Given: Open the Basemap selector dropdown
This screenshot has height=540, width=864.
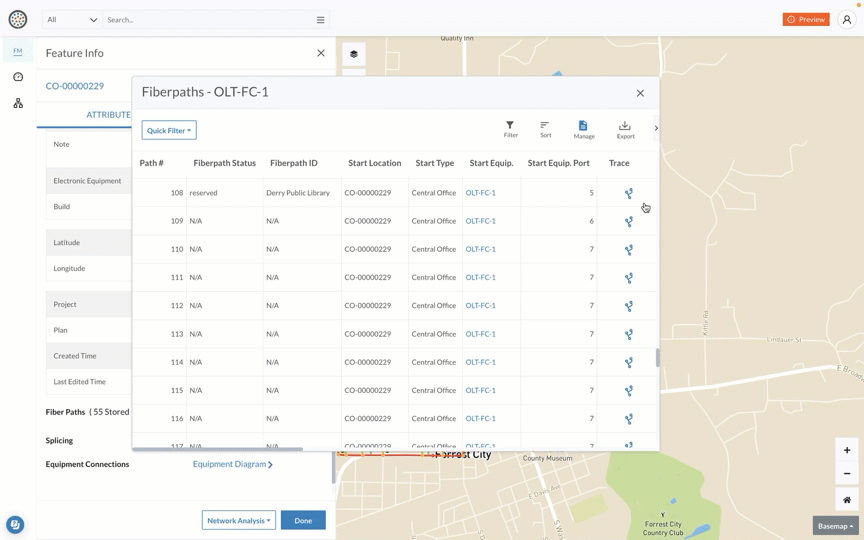Looking at the screenshot, I should [835, 526].
